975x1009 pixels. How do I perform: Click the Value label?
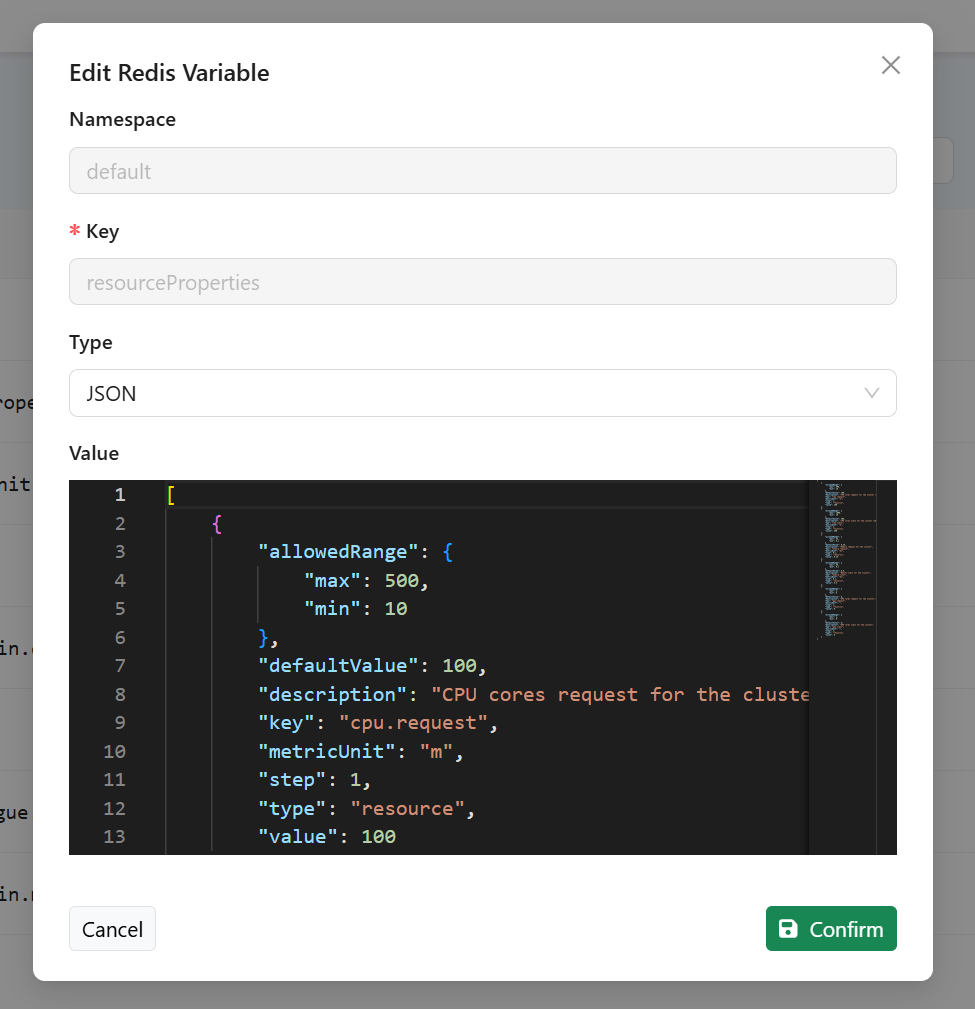pyautogui.click(x=94, y=453)
